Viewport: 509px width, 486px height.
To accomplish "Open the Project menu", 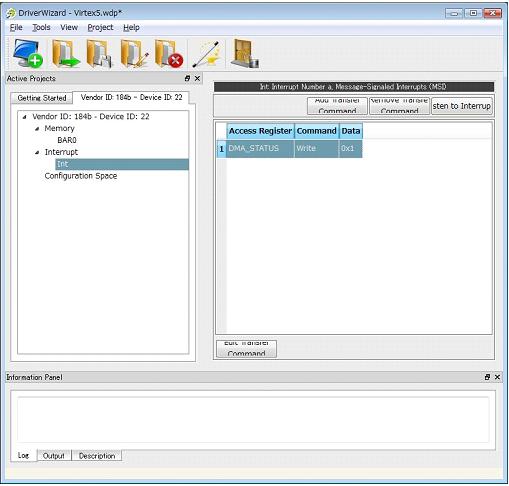I will tap(100, 27).
